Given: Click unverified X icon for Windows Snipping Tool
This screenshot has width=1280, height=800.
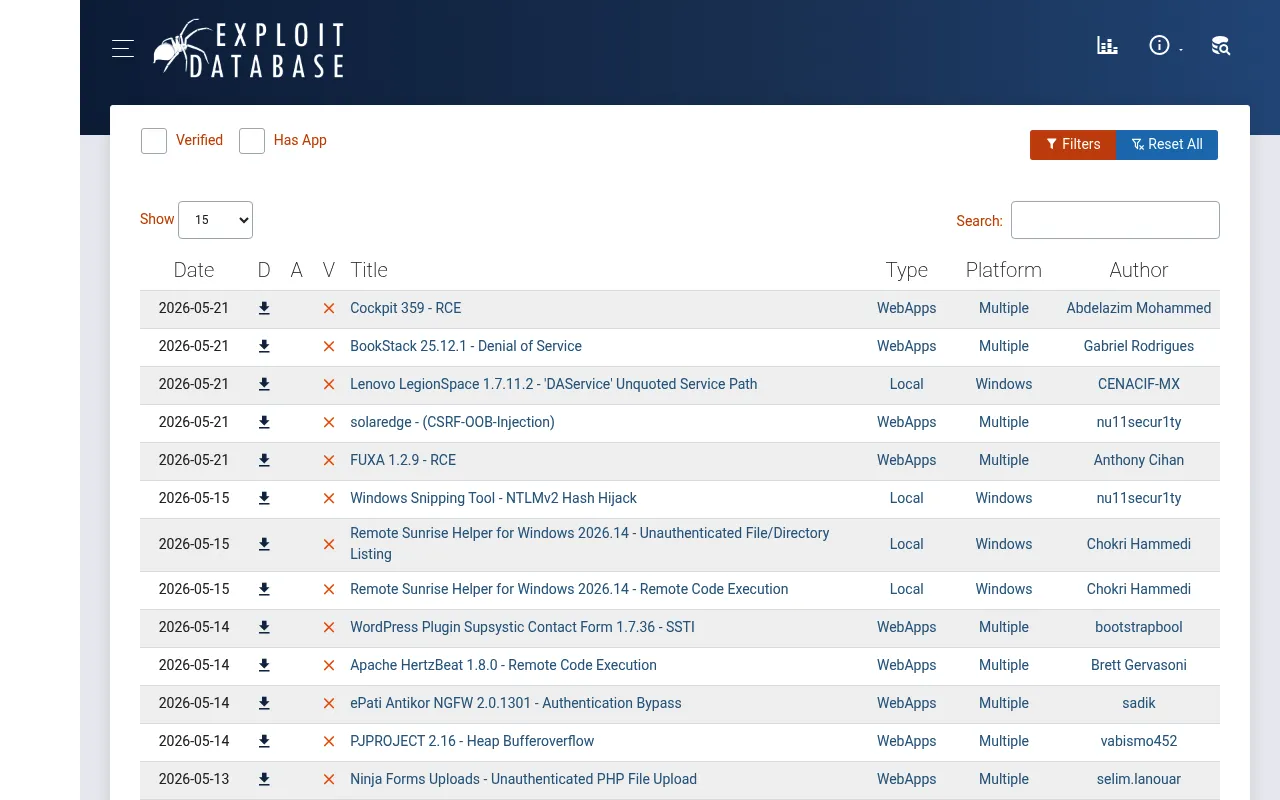Looking at the screenshot, I should click(329, 499).
